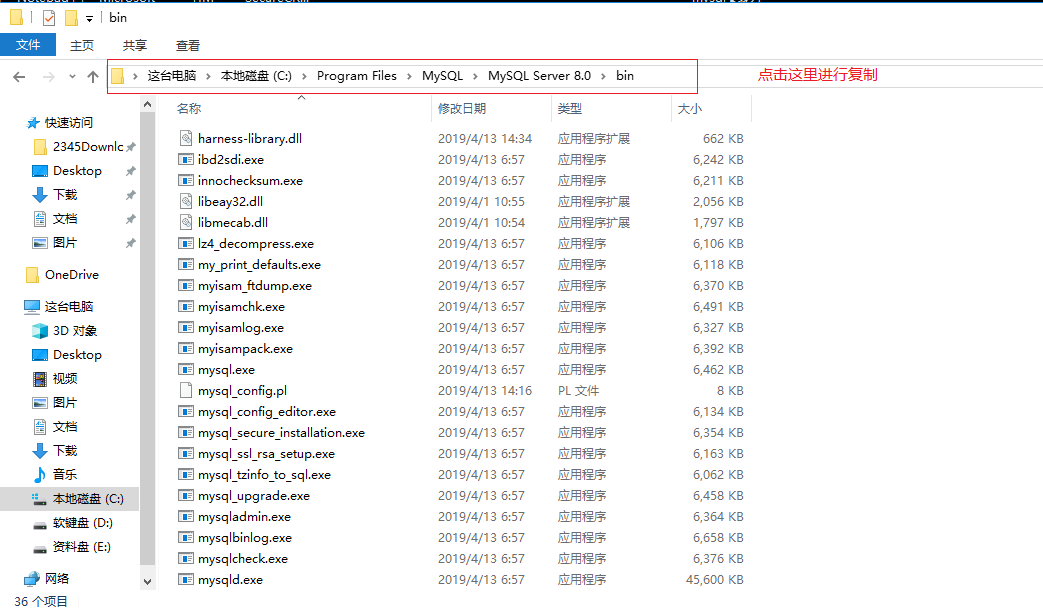
Task: Click the folder icon in address bar
Action: click(x=118, y=76)
